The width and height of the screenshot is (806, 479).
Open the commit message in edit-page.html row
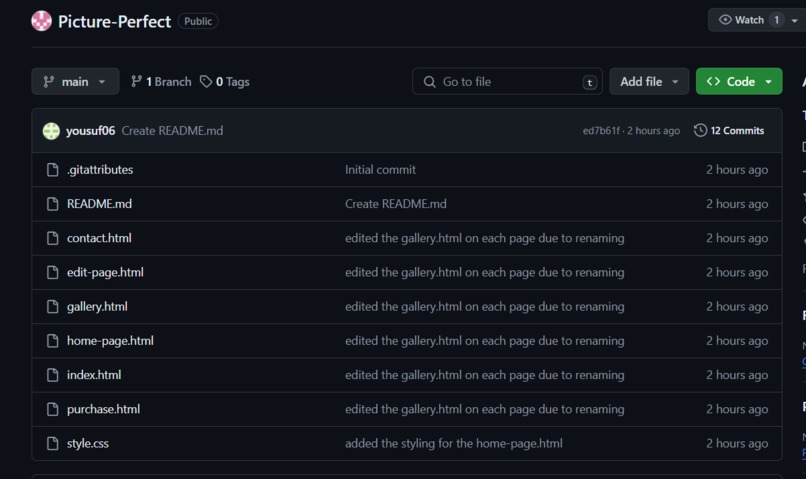tap(485, 272)
